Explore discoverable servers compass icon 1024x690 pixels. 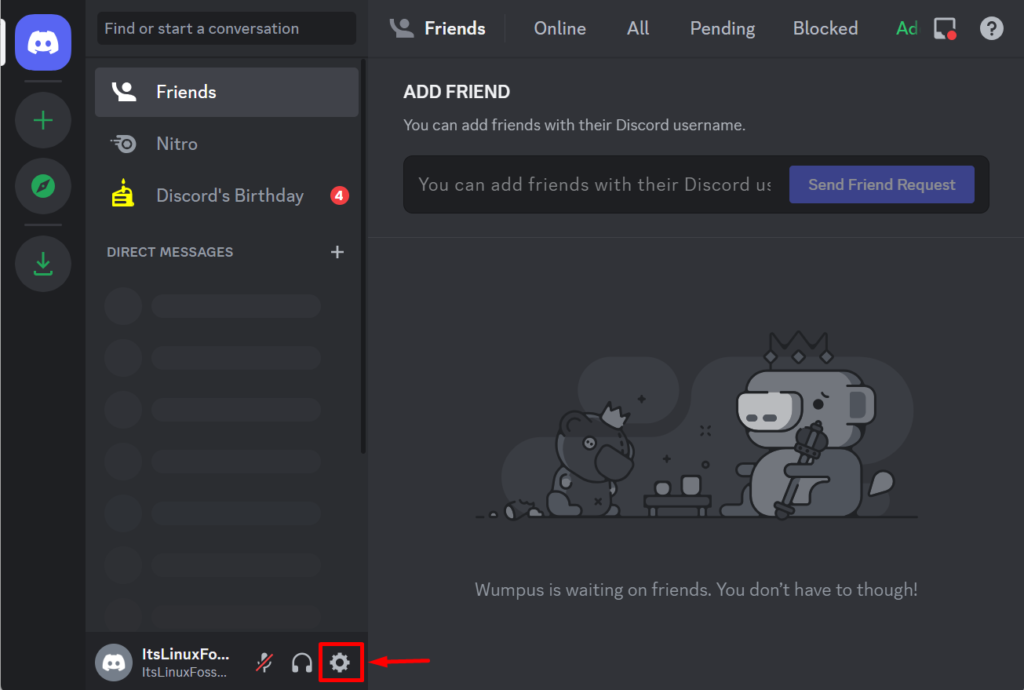point(43,186)
